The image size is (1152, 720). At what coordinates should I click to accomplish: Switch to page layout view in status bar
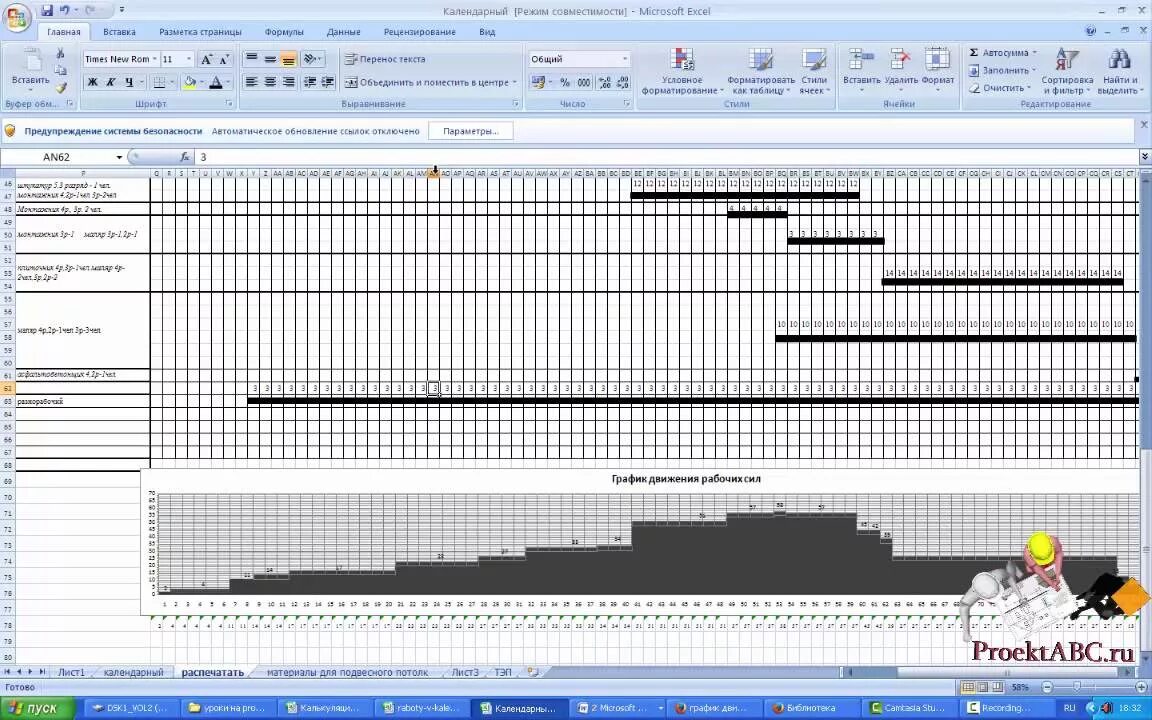983,688
